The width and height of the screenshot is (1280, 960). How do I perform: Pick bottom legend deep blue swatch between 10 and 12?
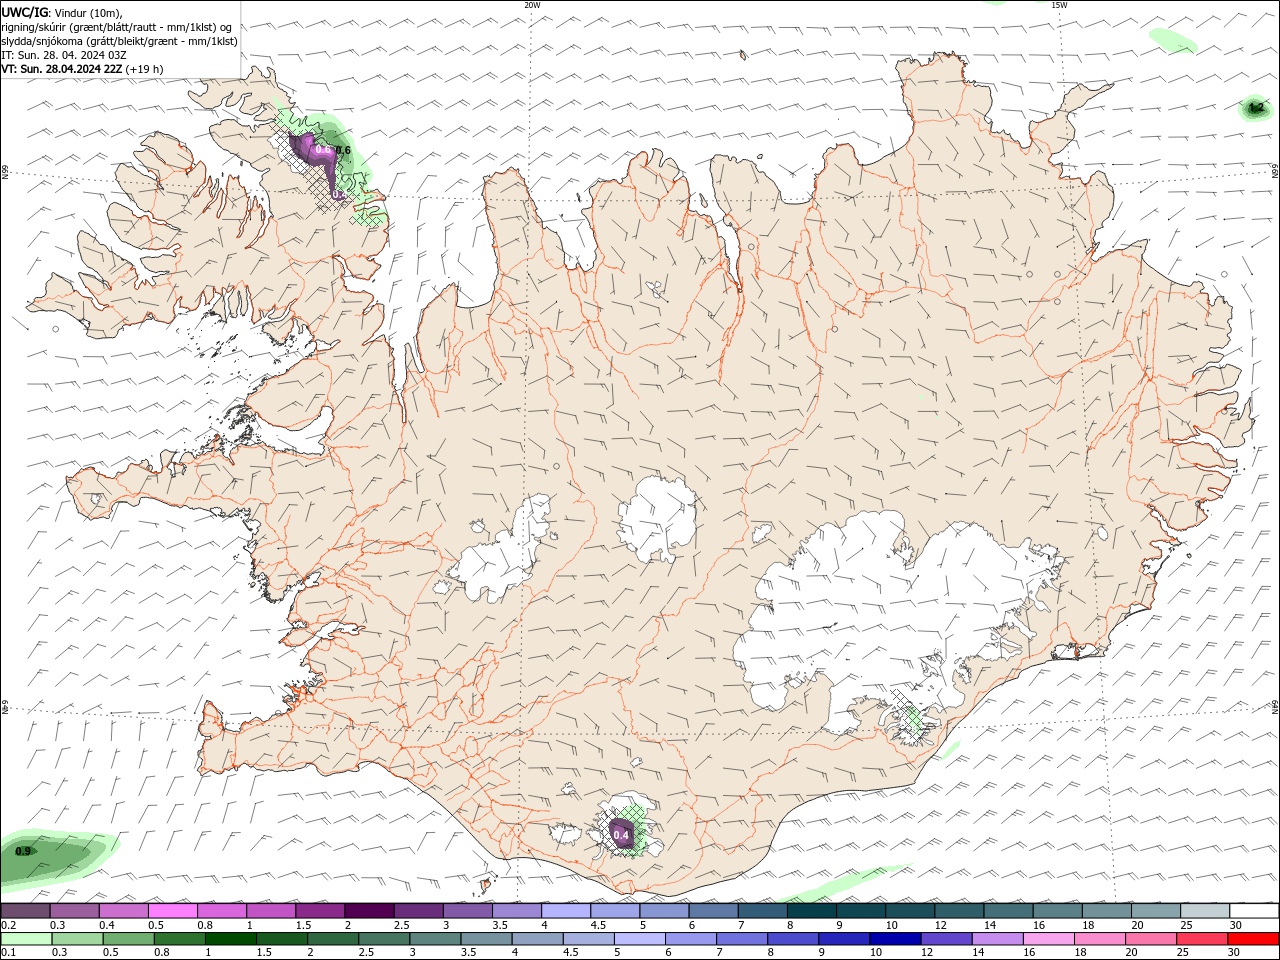click(894, 939)
